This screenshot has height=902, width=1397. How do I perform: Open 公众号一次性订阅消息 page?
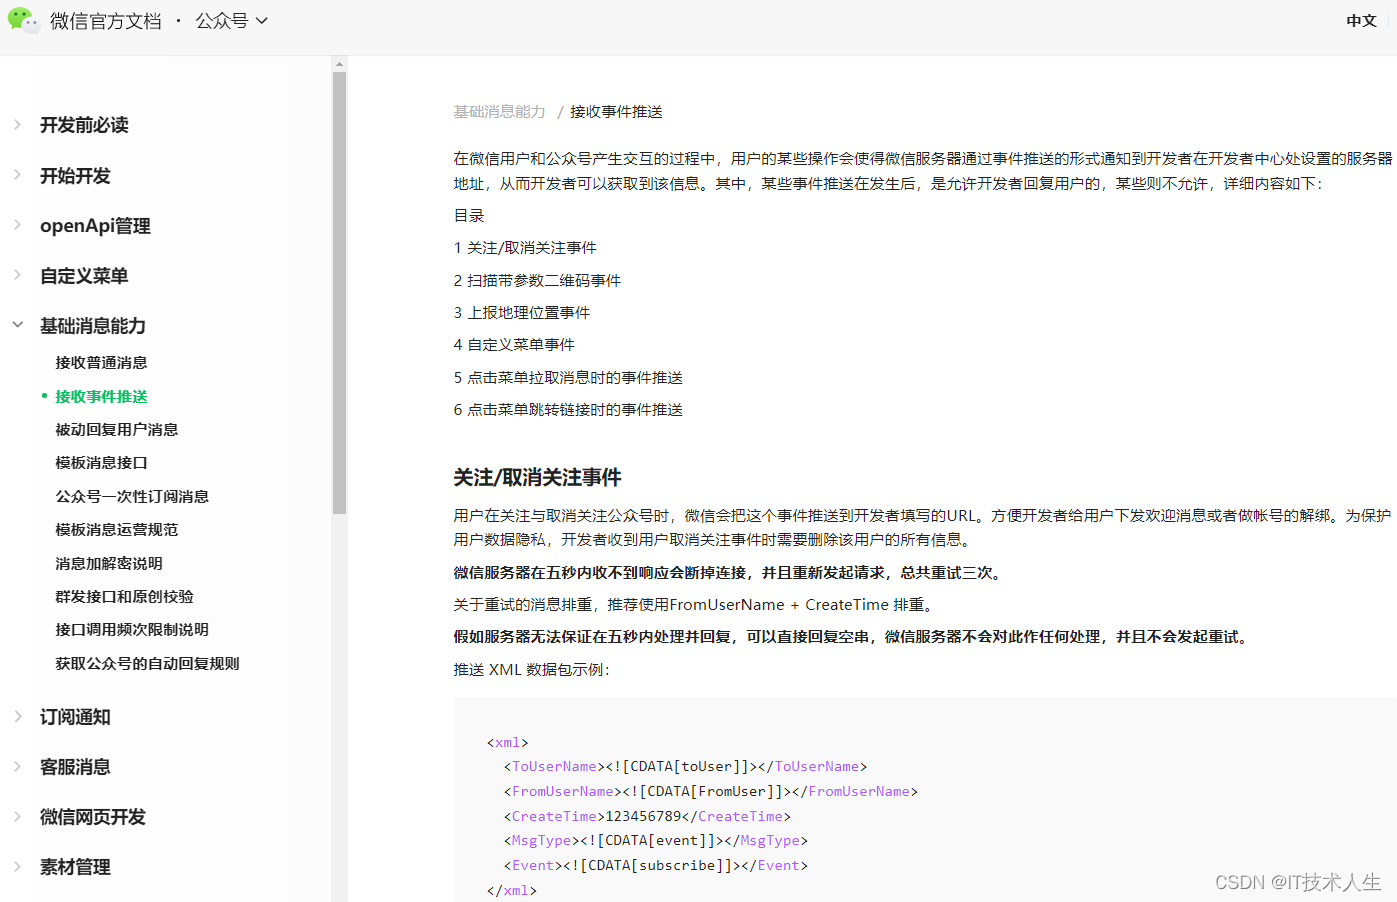[x=132, y=497]
